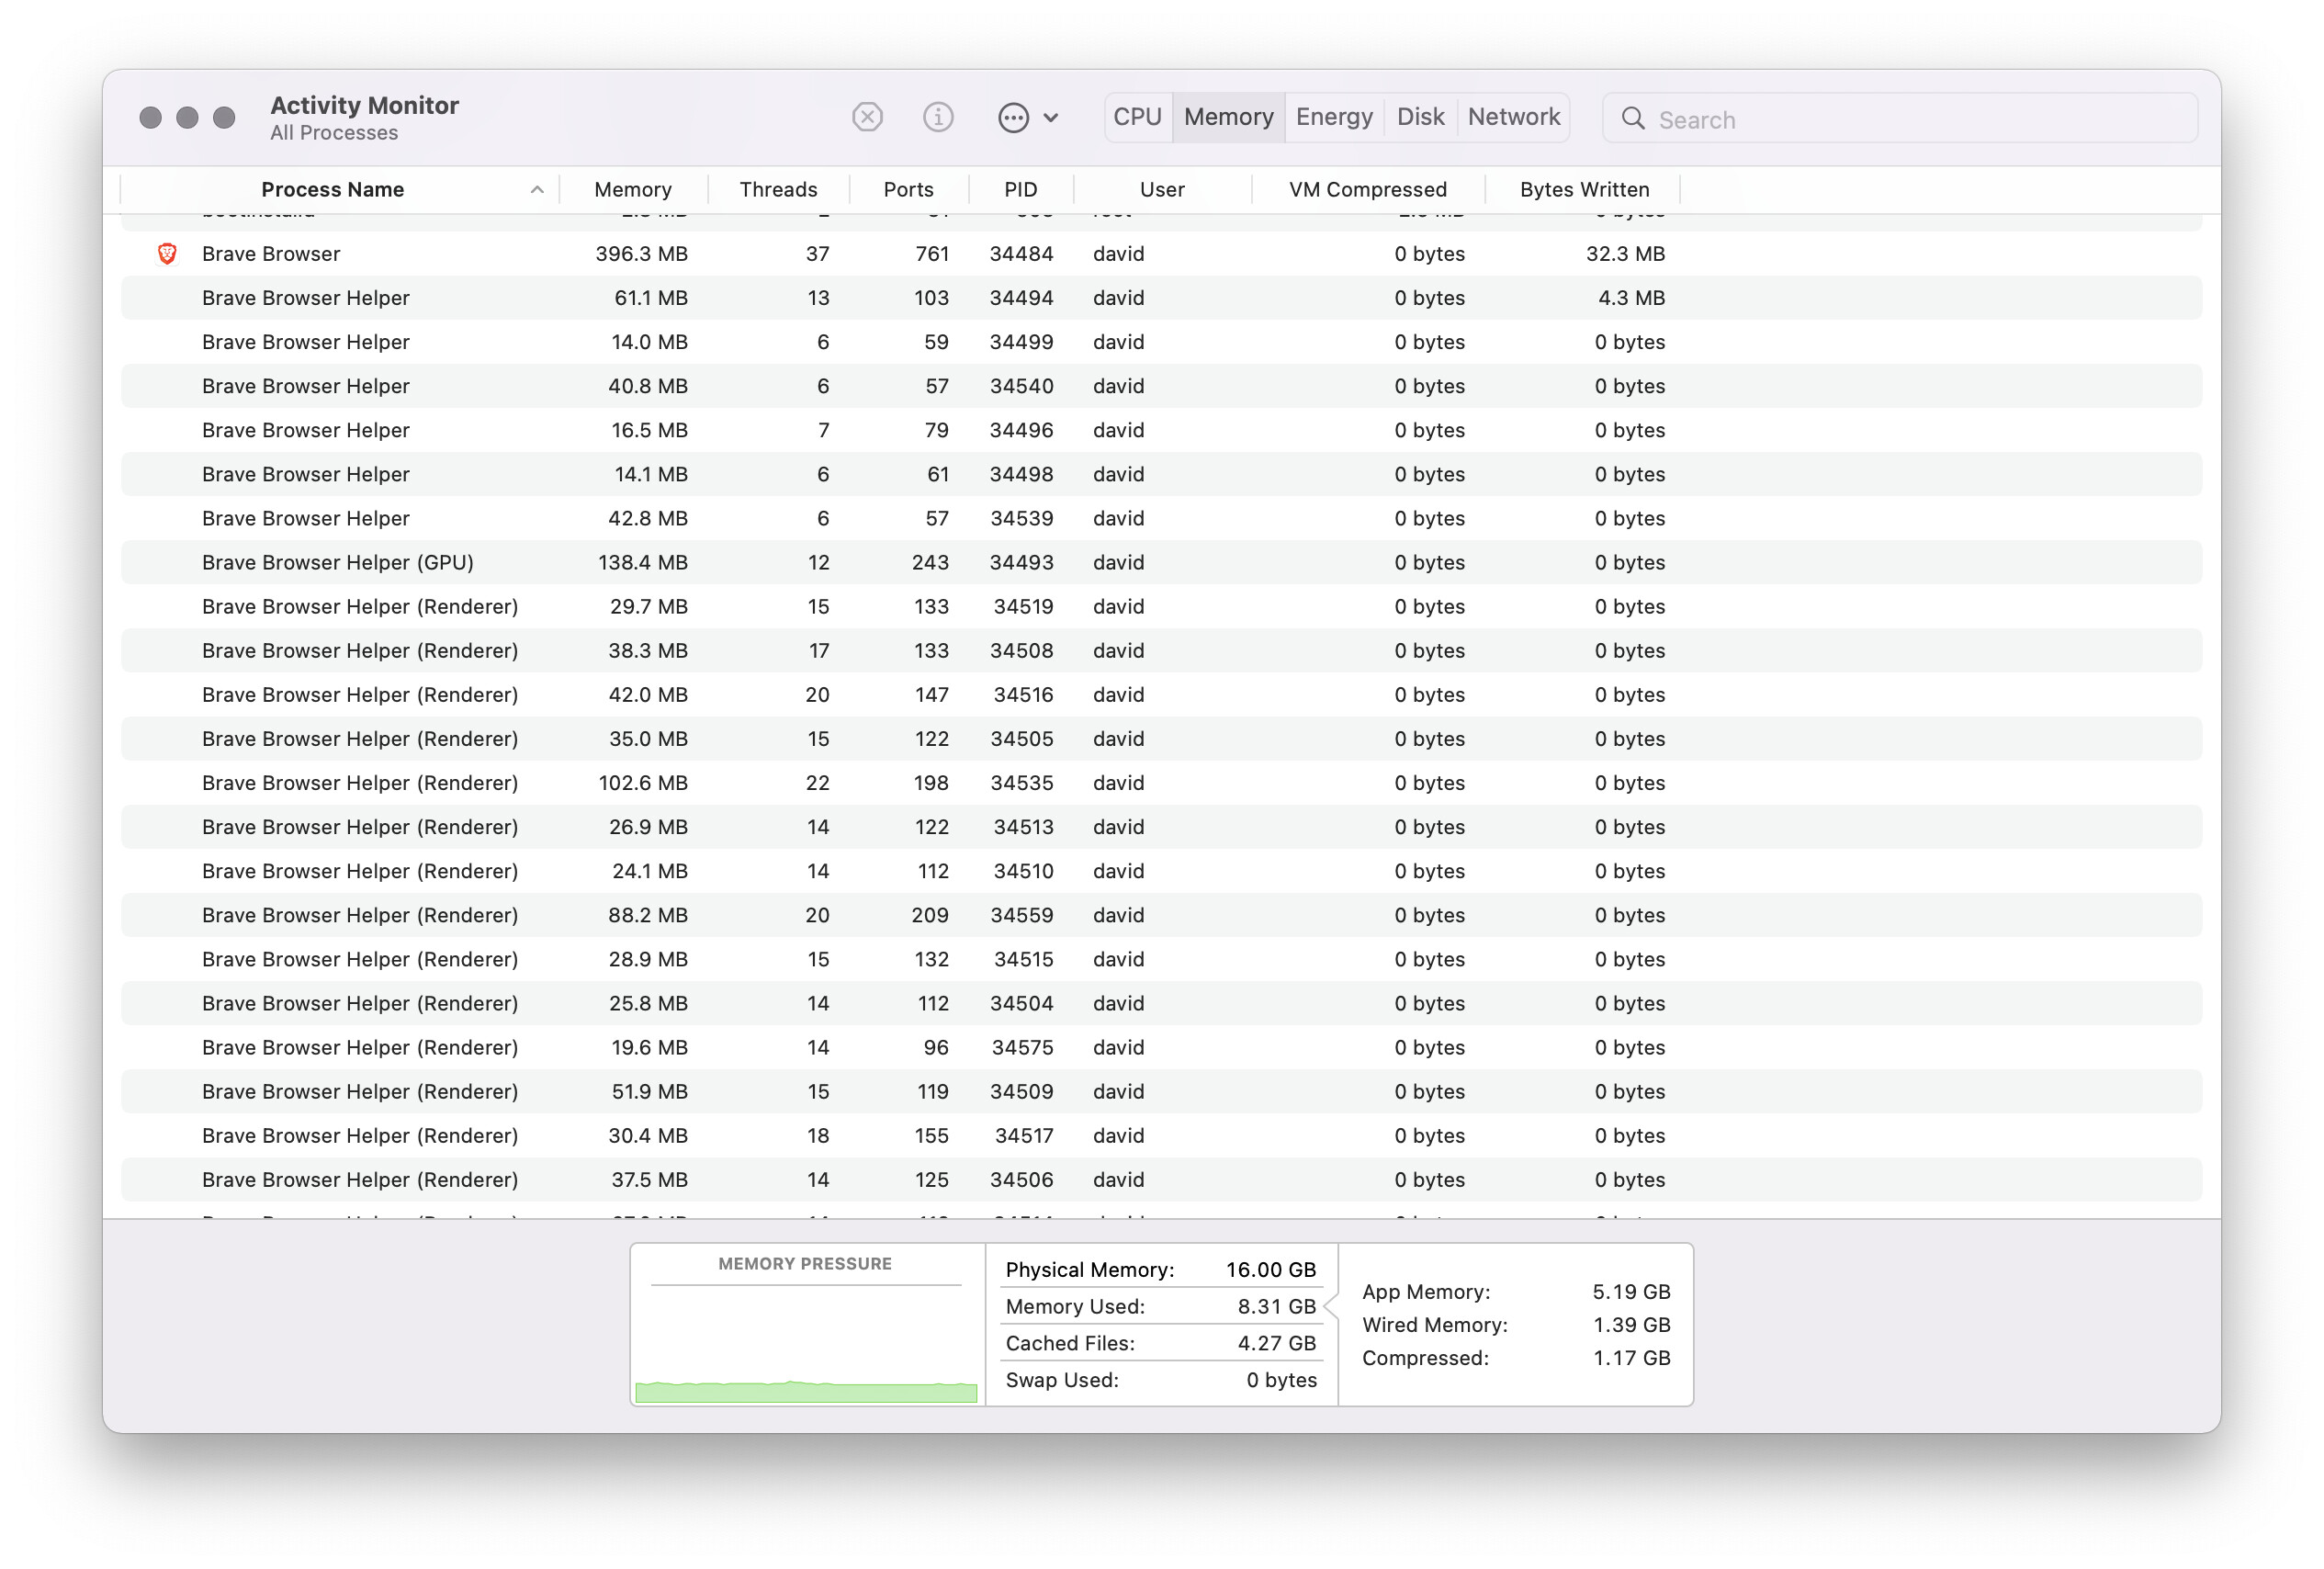Select Renderer row using 102.6 MB
This screenshot has height=1569, width=2324.
(1161, 783)
